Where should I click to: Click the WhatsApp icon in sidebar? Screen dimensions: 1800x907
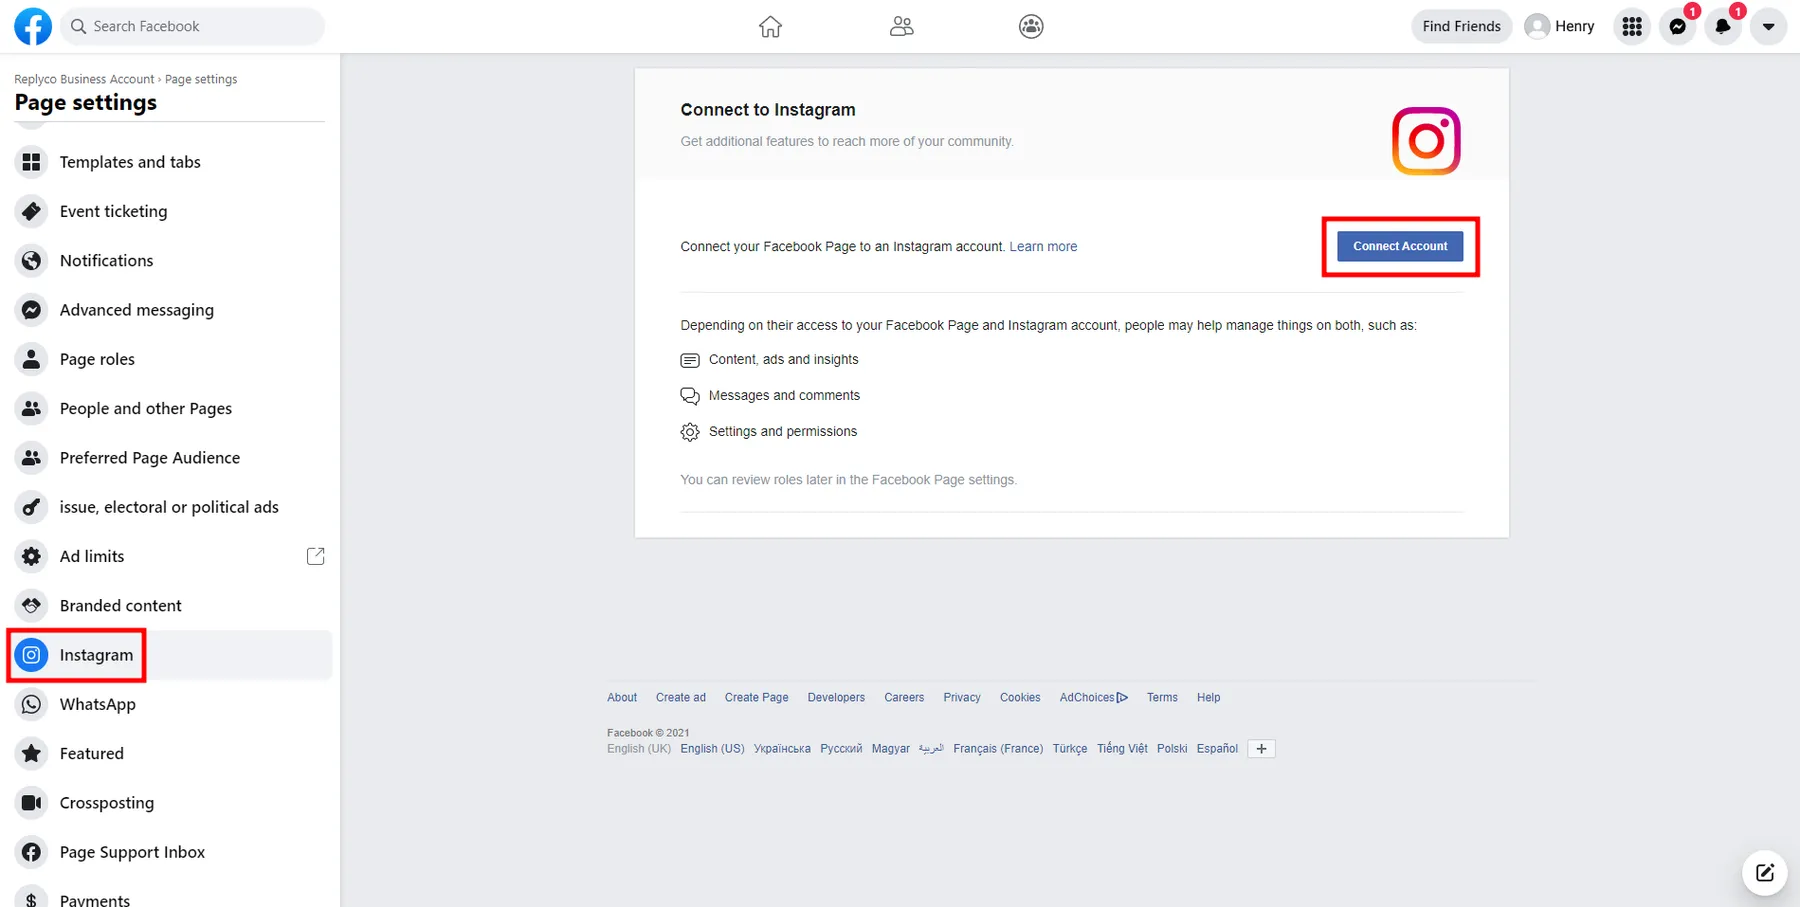(x=32, y=704)
